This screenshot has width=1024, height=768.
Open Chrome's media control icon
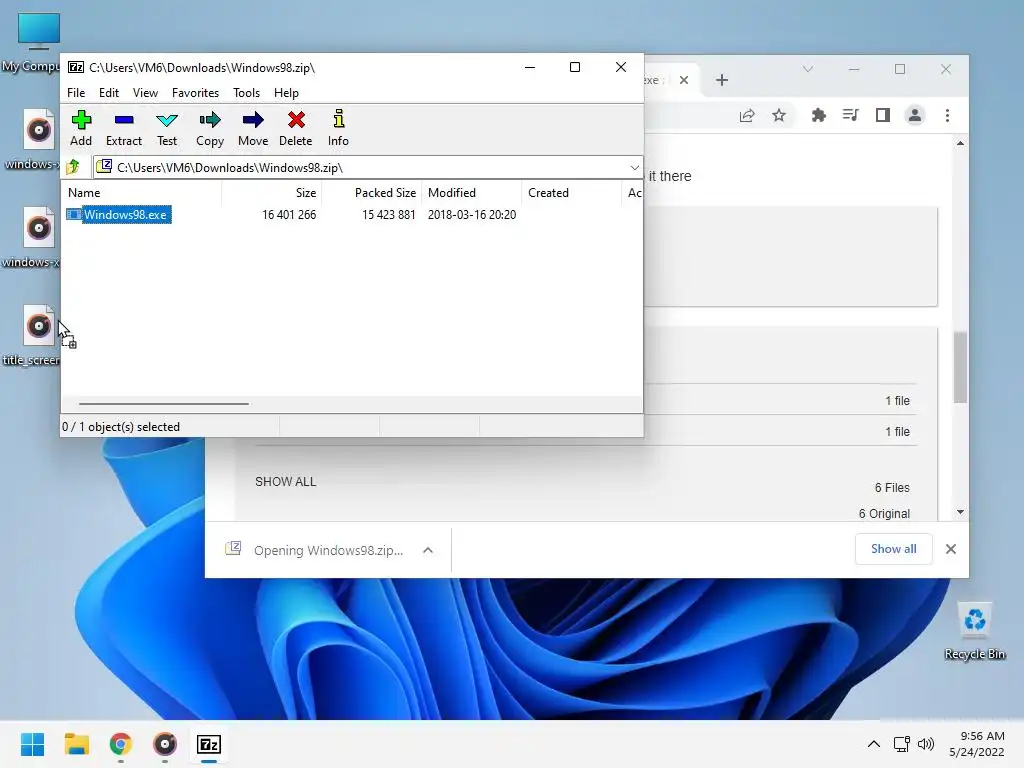(850, 116)
